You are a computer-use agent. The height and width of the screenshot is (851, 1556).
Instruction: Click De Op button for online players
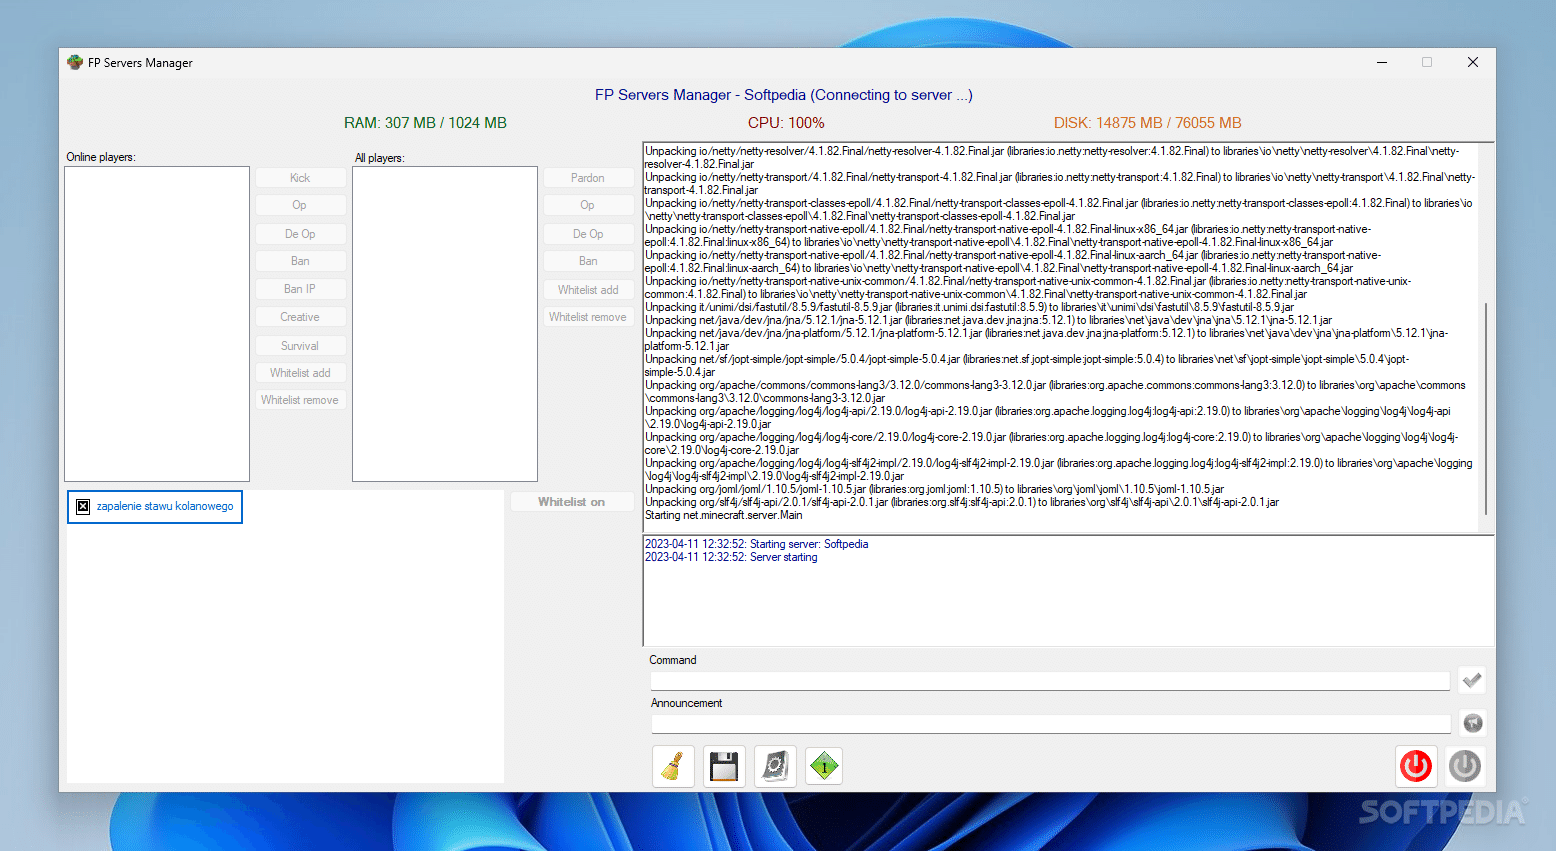click(300, 234)
